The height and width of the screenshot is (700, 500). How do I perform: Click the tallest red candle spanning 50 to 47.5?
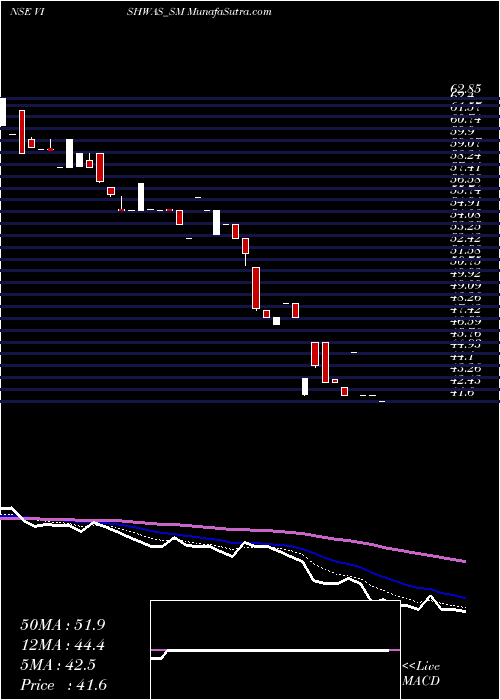[x=256, y=288]
